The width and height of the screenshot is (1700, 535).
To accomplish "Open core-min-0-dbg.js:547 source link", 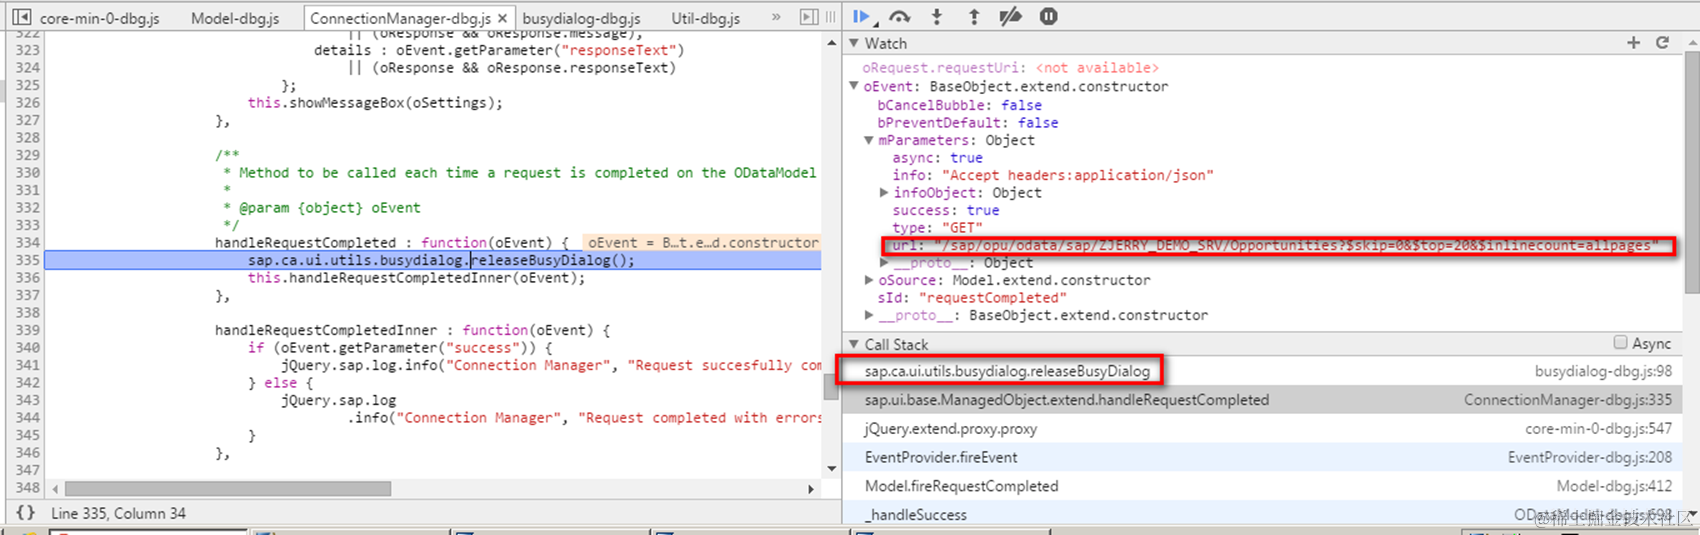I will [x=1598, y=429].
